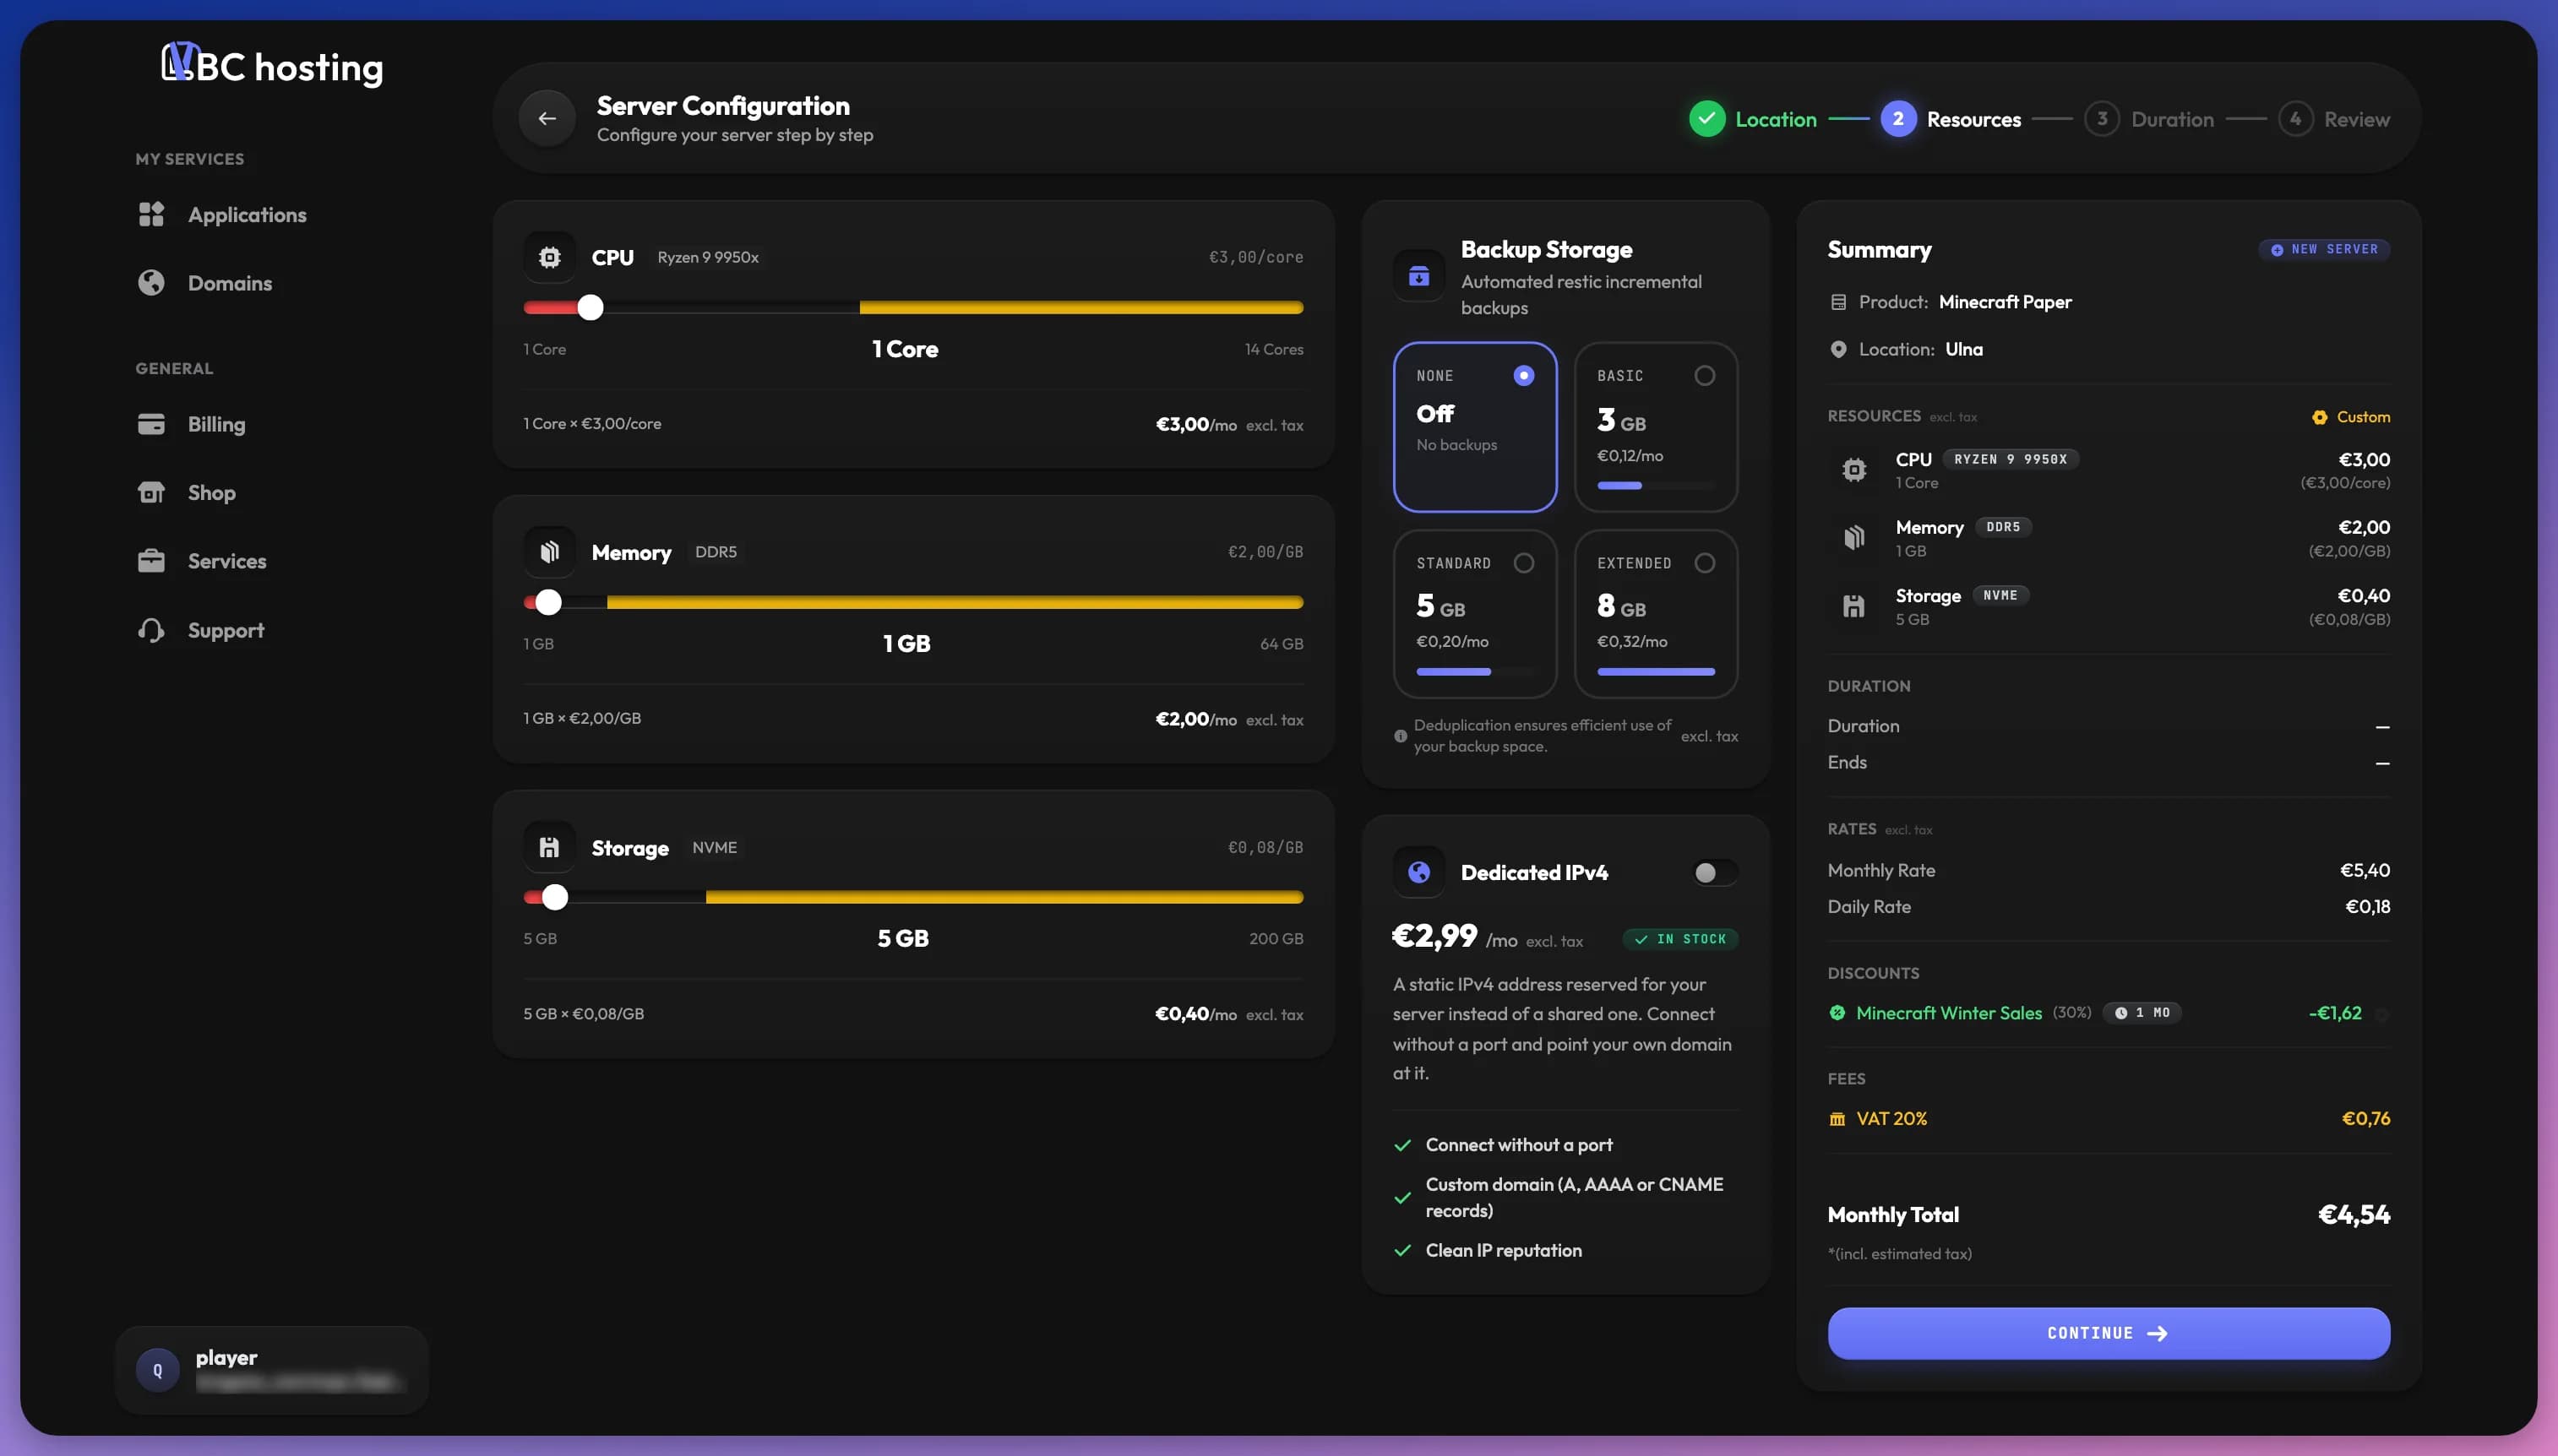Enable the Dedicated IPv4 toggle

[1714, 872]
